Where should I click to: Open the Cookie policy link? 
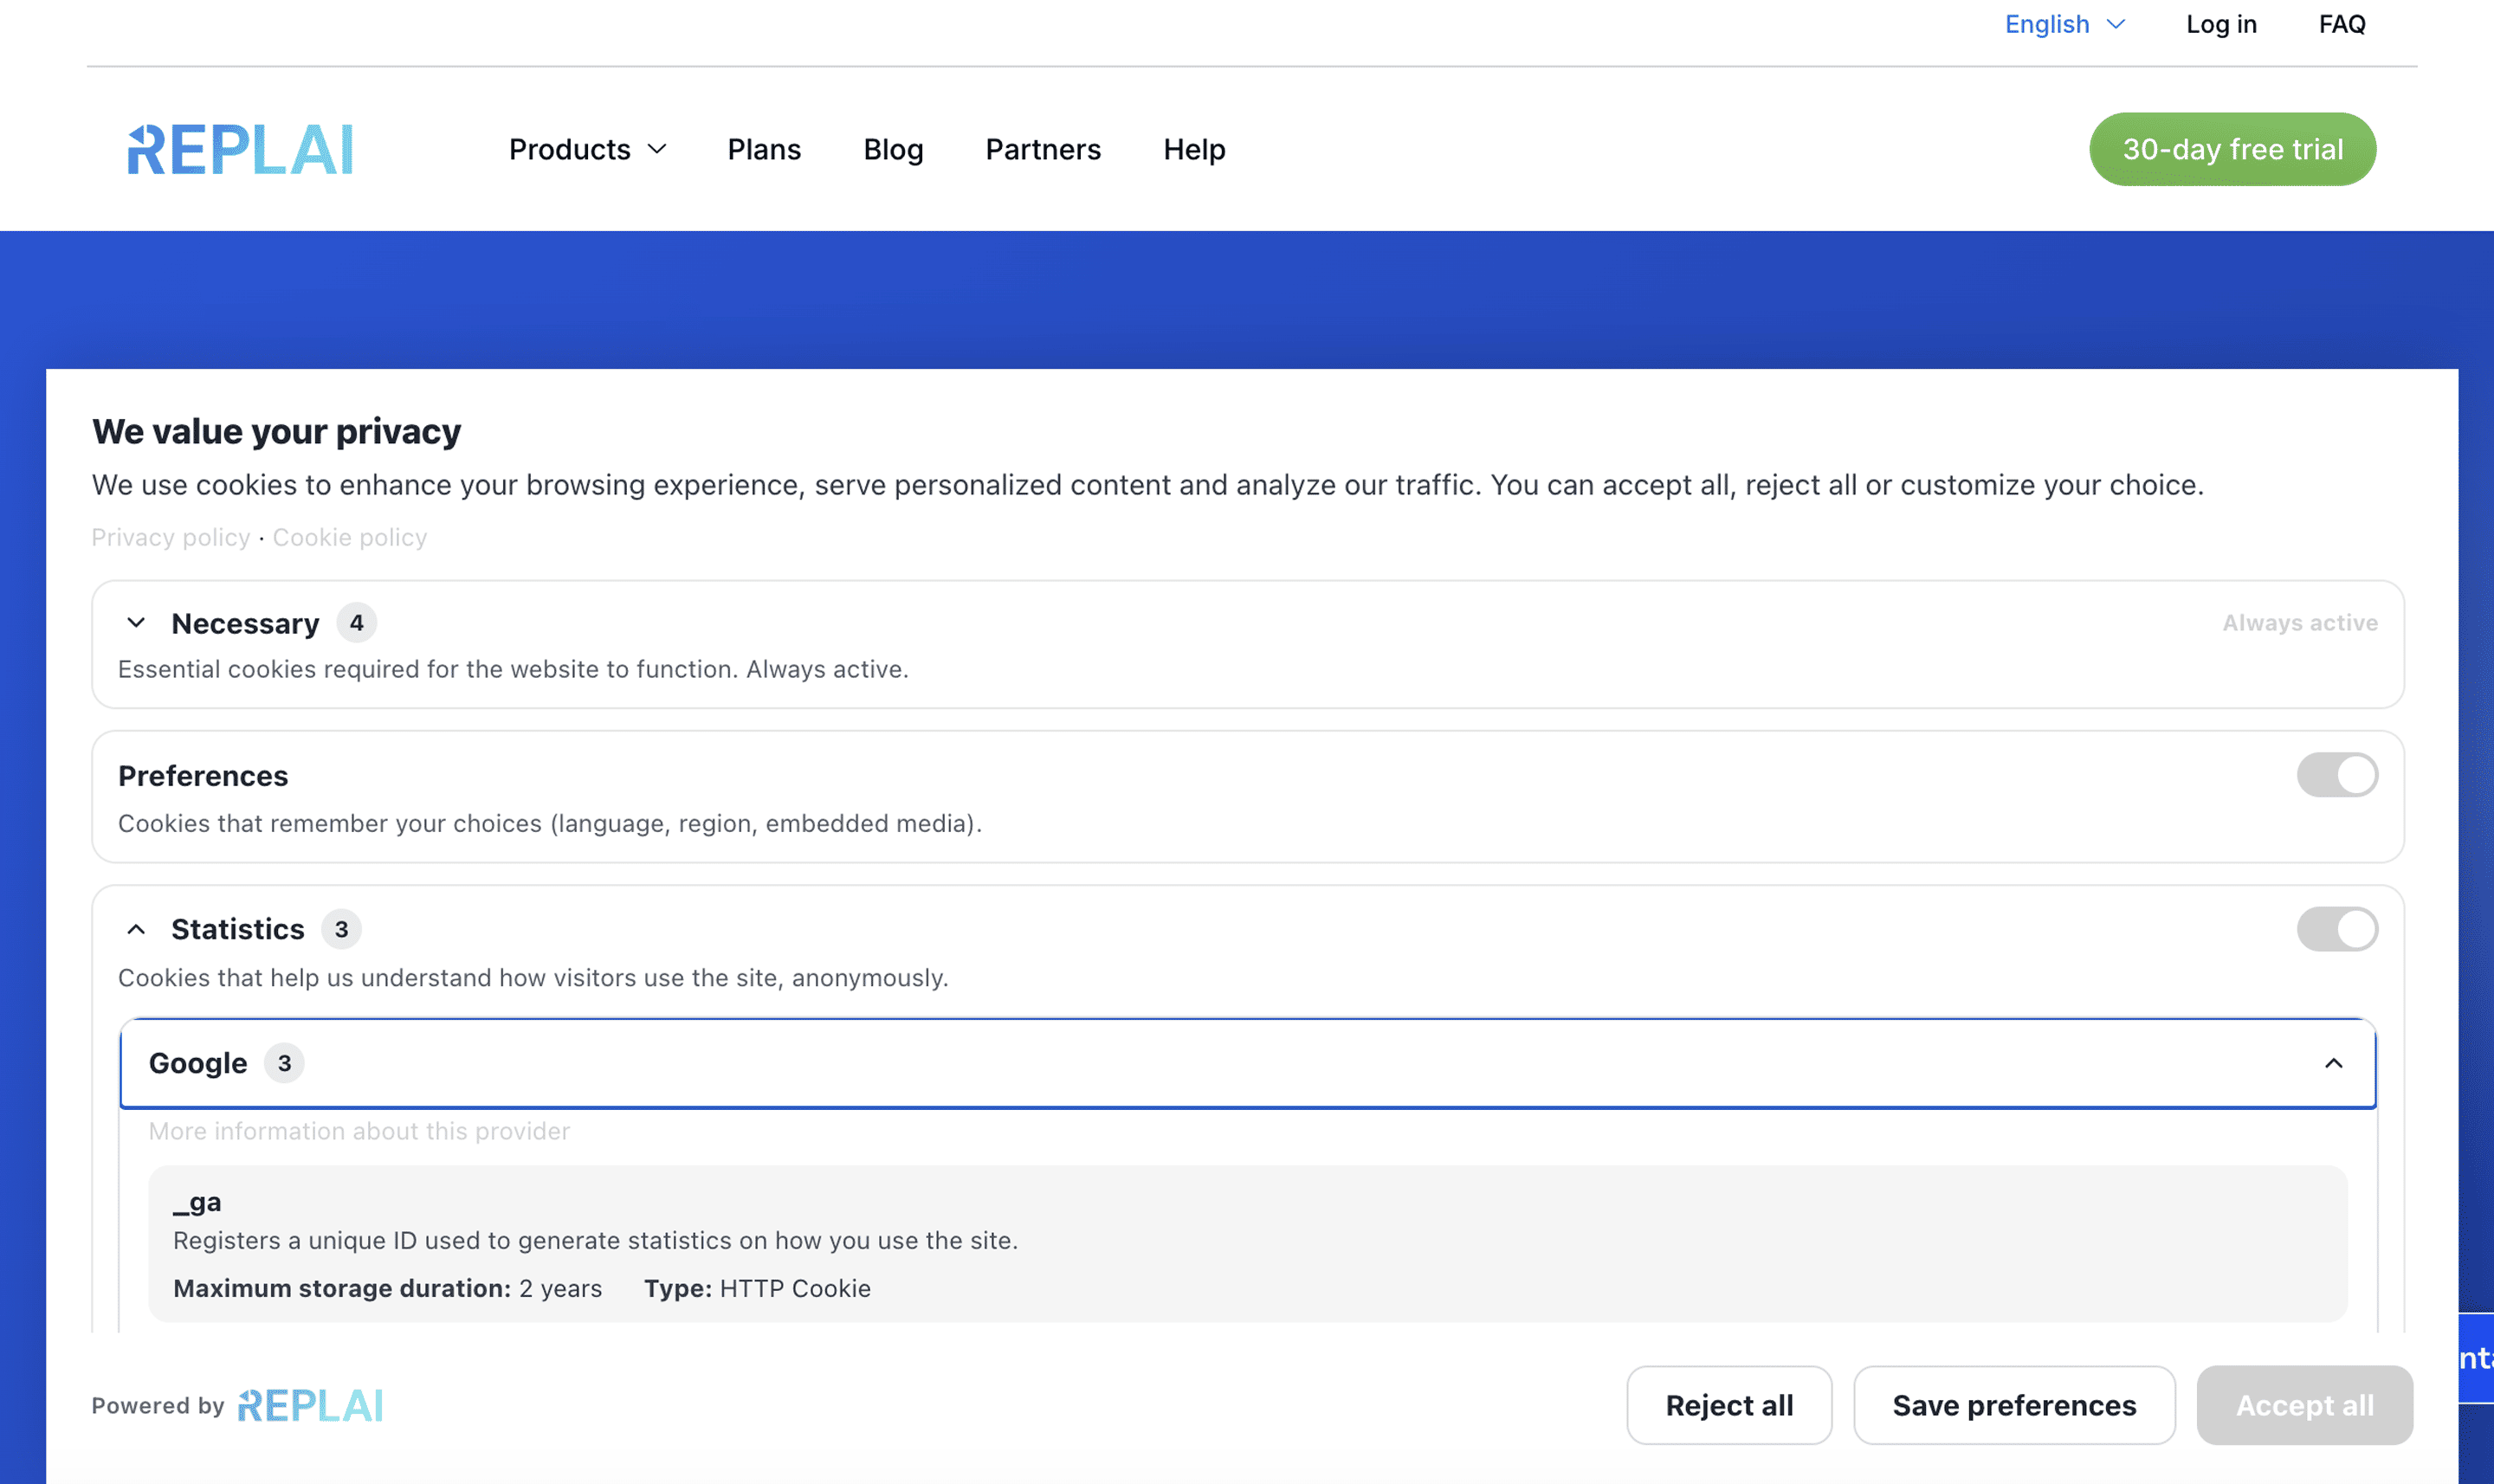coord(350,537)
